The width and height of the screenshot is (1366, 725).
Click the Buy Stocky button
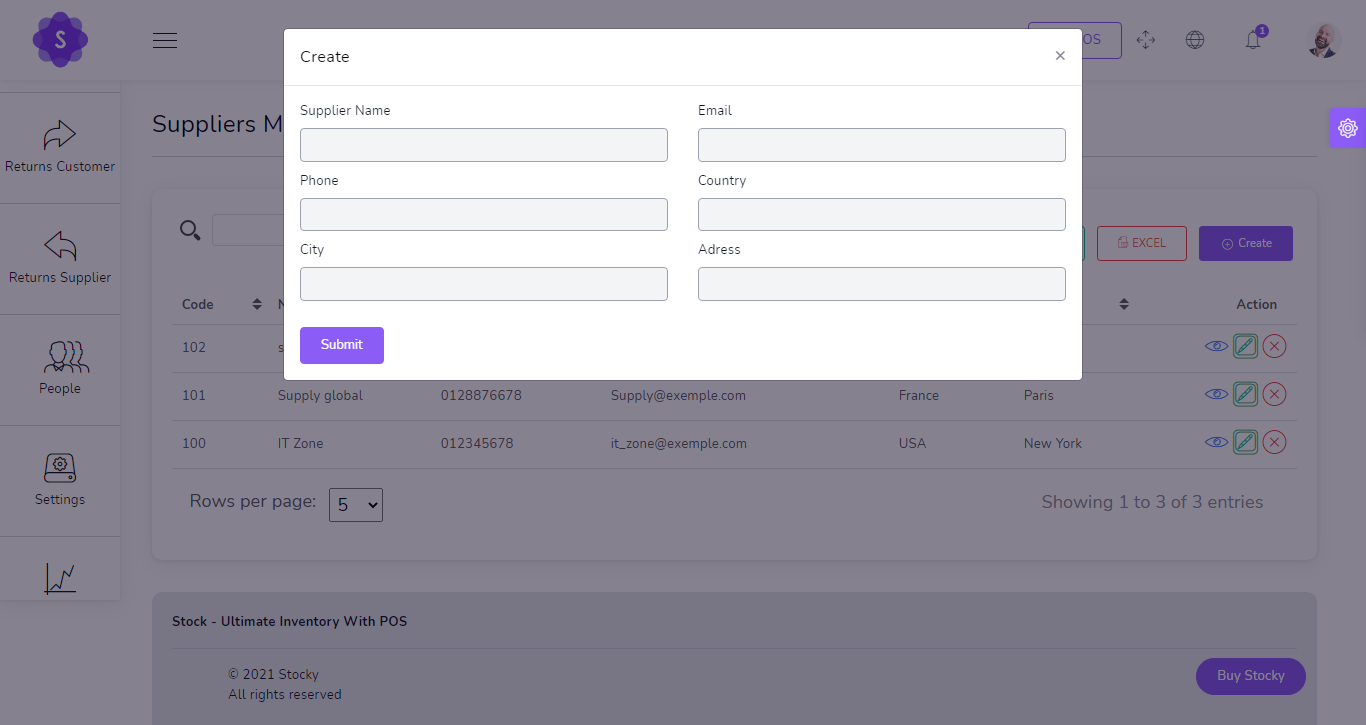[x=1250, y=676]
